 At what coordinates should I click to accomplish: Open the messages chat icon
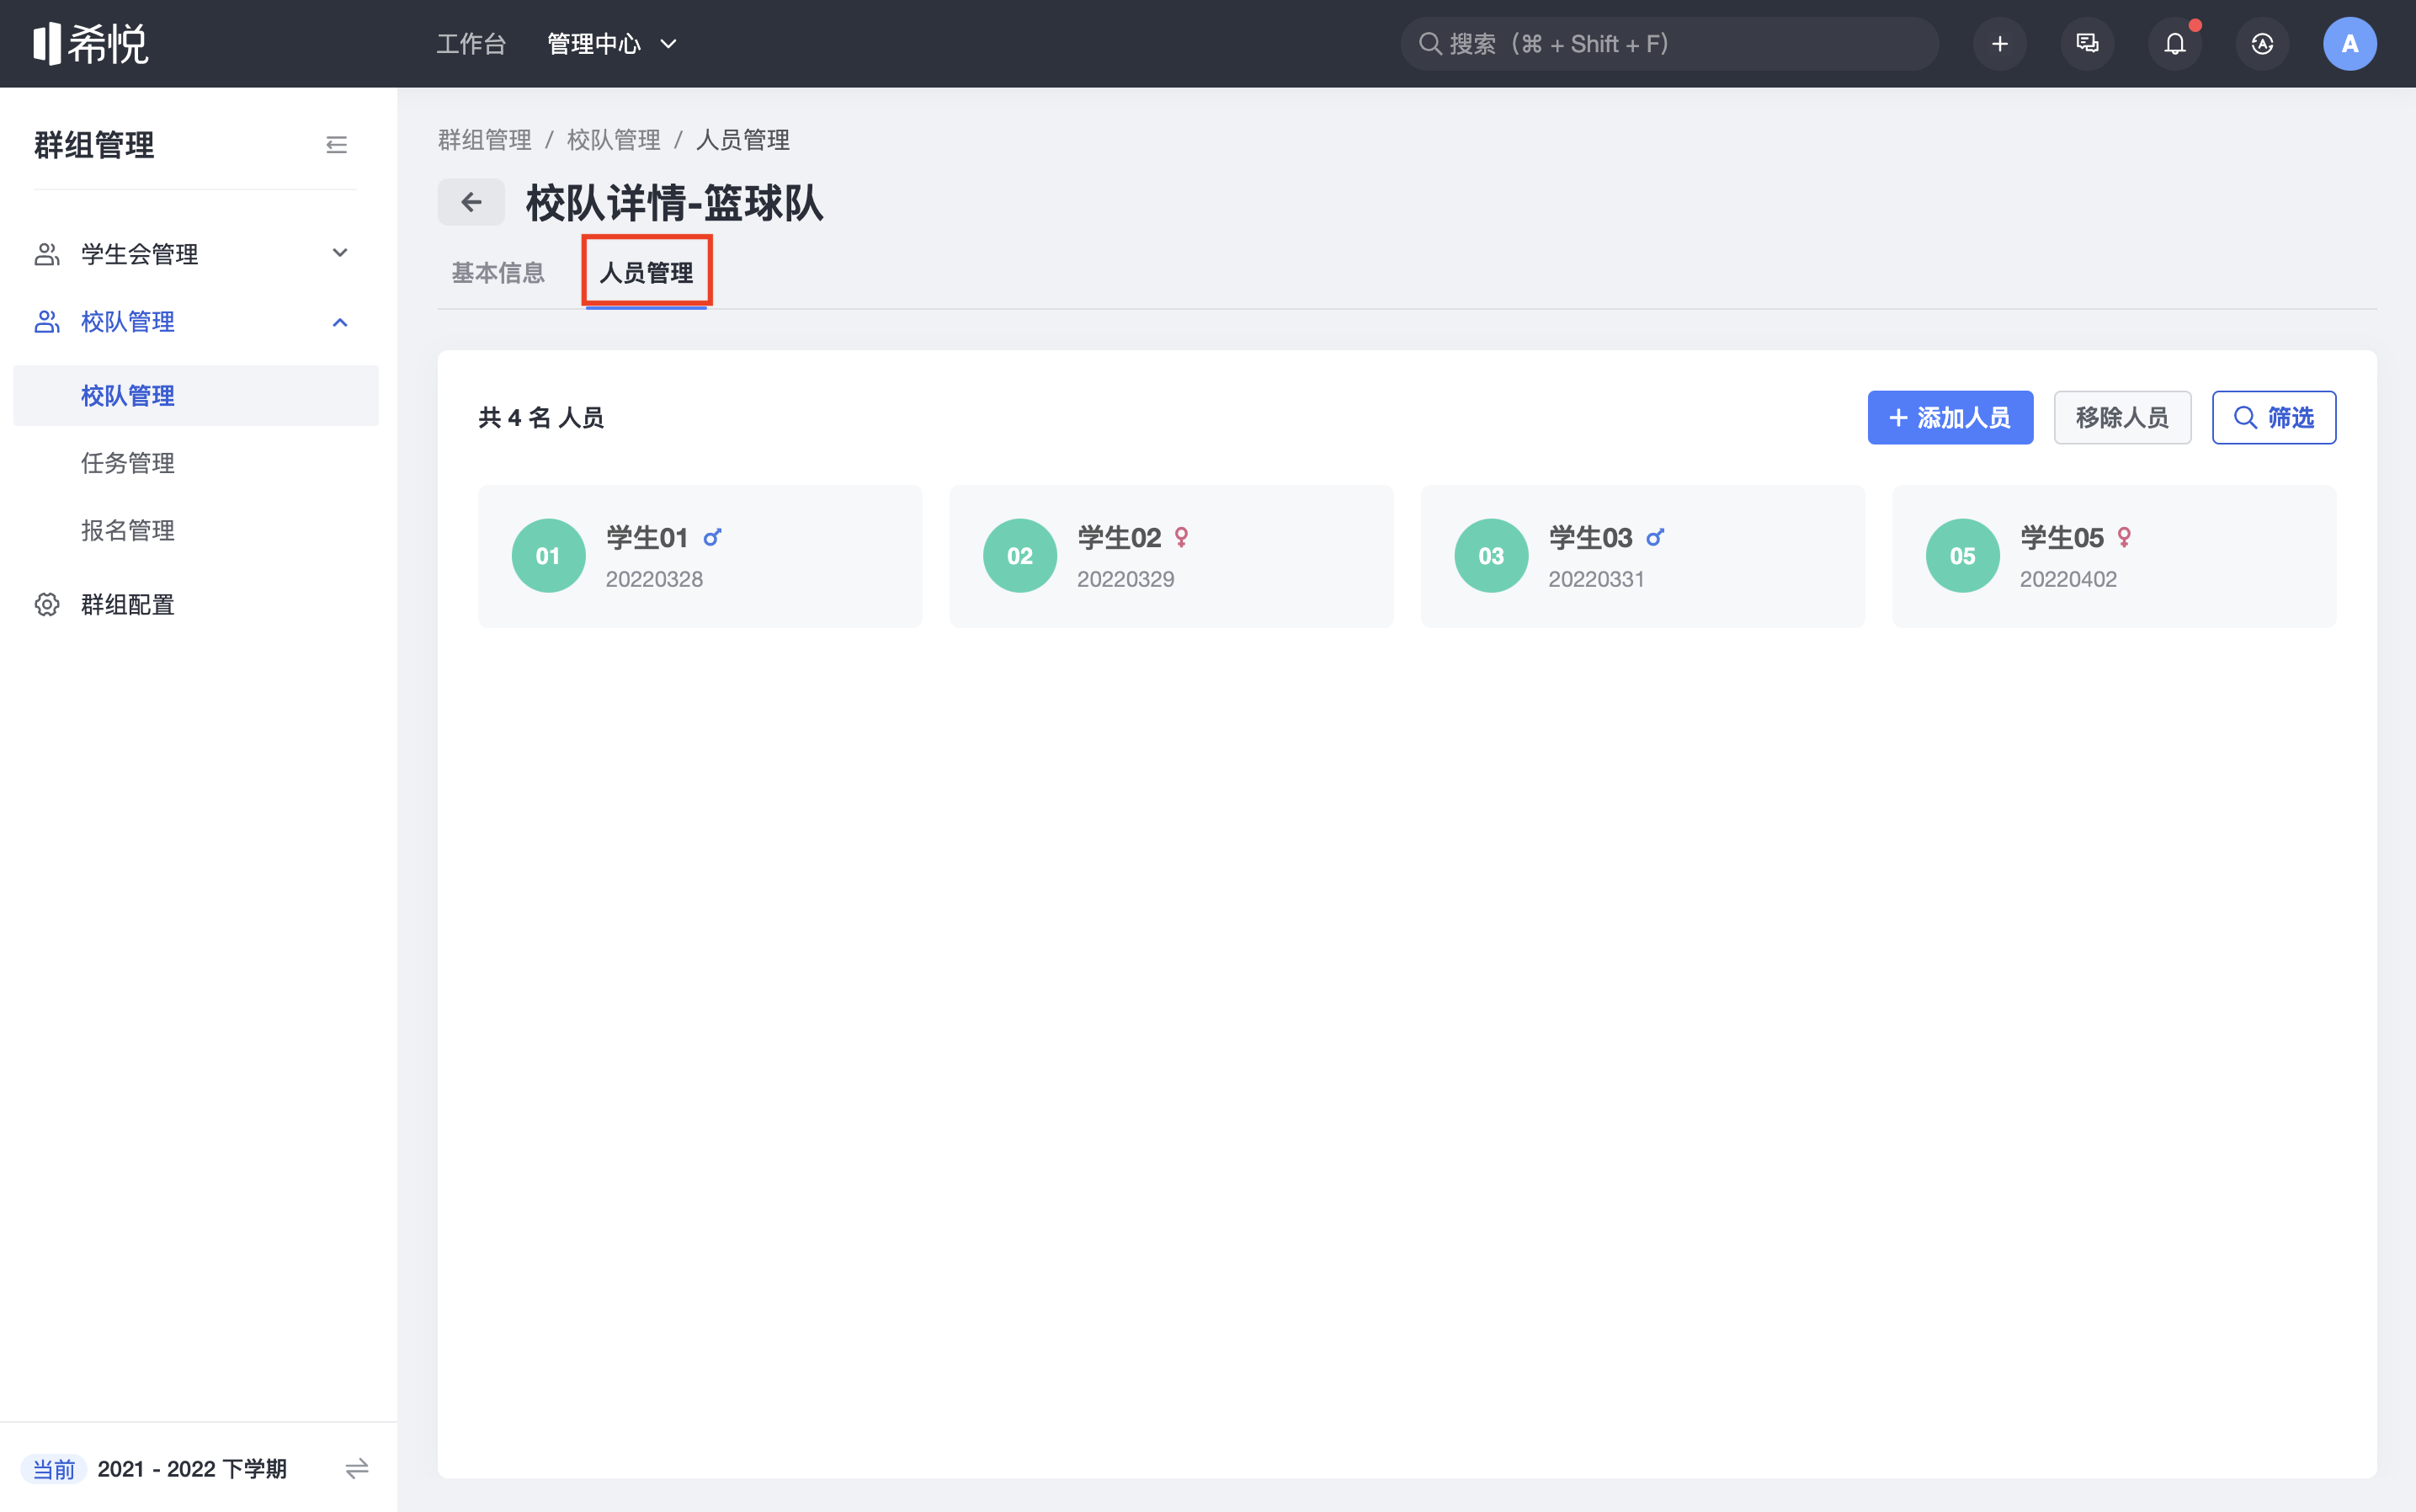click(2087, 44)
